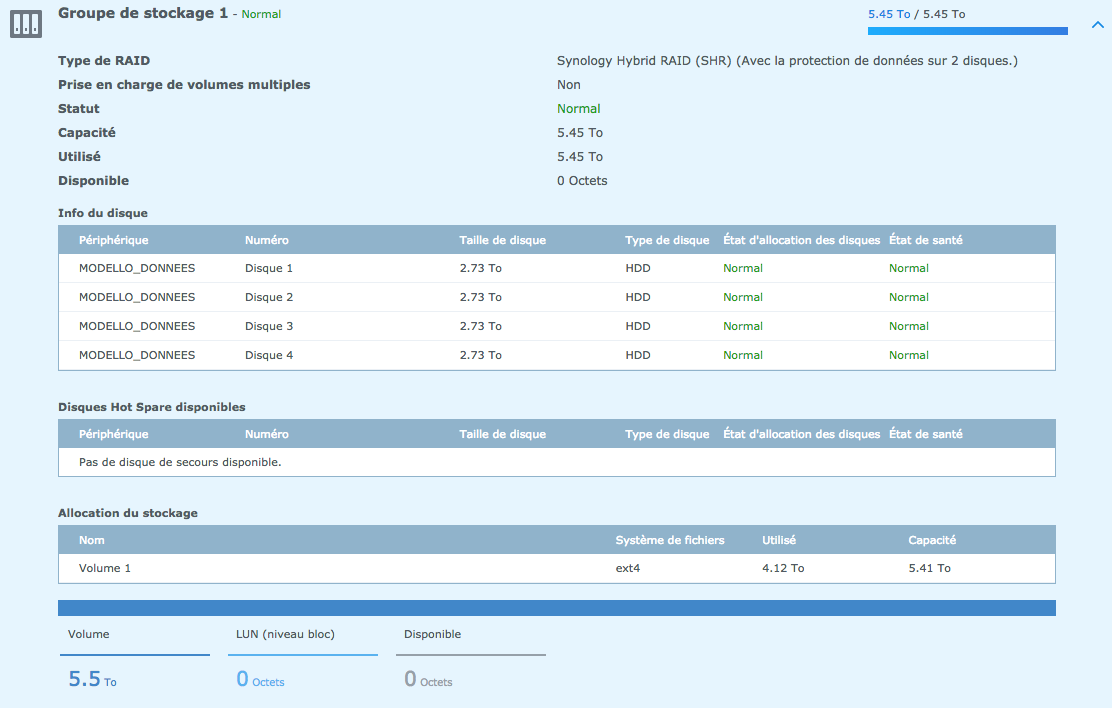Click the Utilisé header in Allocation du stockage
1112x708 pixels.
click(x=779, y=540)
